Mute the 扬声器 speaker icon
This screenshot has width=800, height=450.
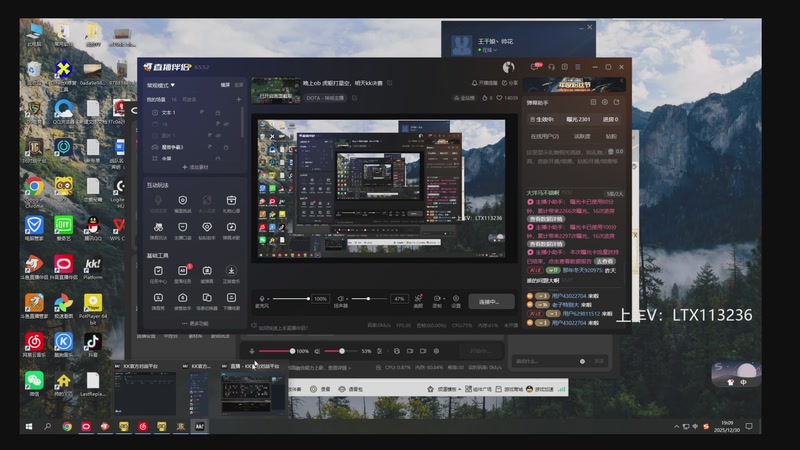pyautogui.click(x=340, y=298)
